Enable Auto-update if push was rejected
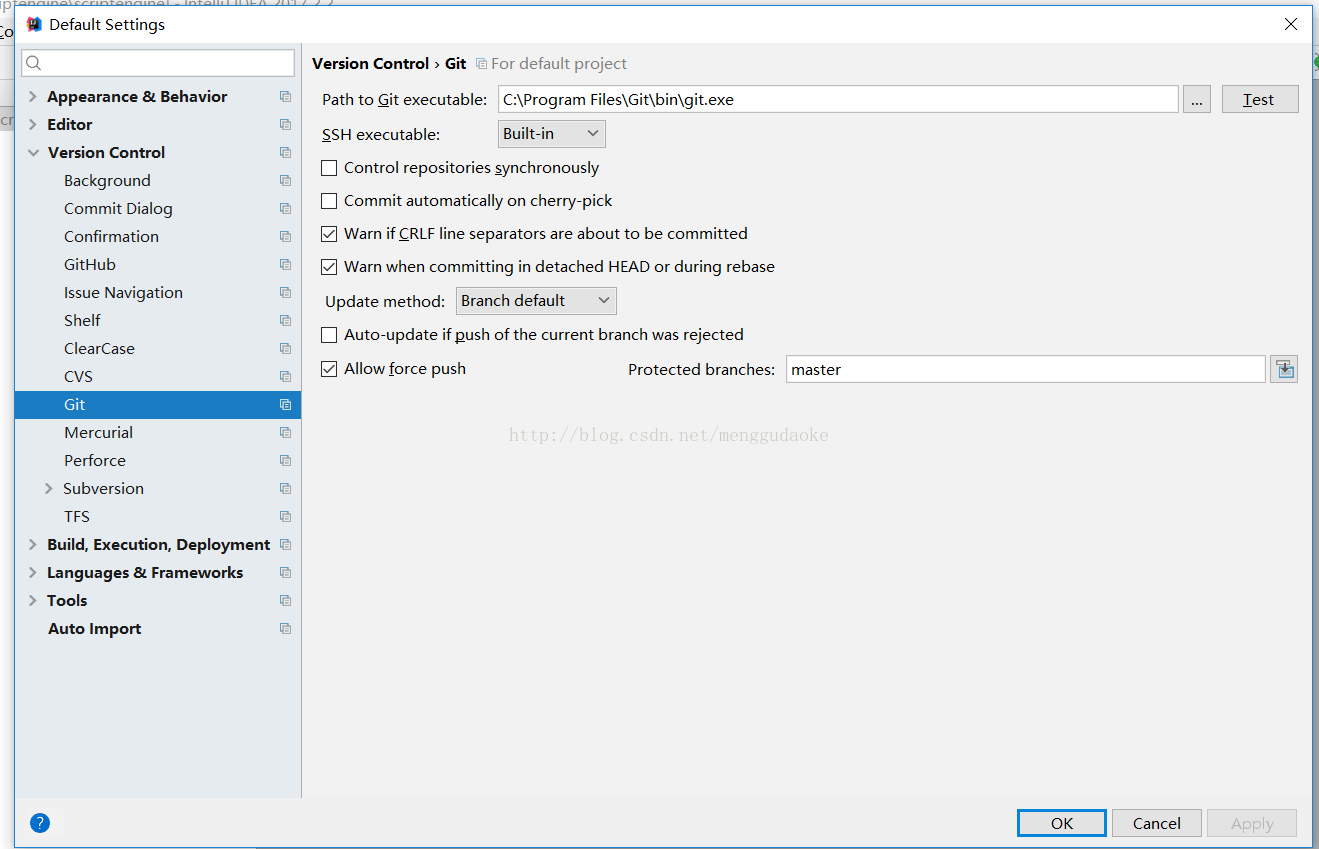This screenshot has width=1319, height=849. pos(329,335)
